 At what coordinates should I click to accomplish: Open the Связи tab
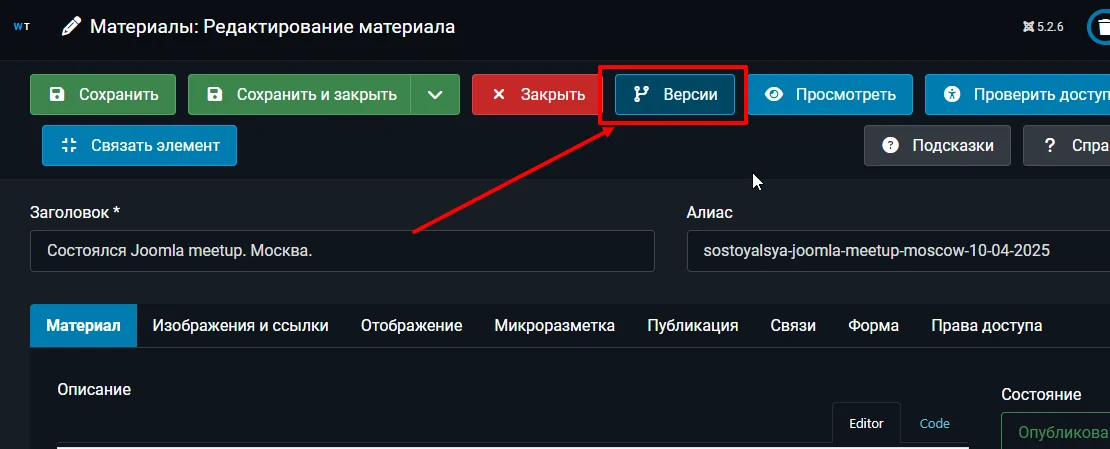point(793,326)
